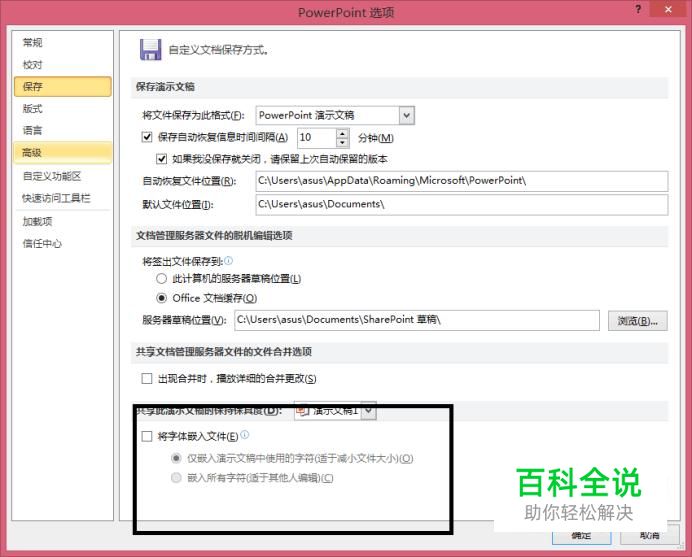Click the 共享文档管理服务器文件的文件合并选项 heading

(x=224, y=352)
